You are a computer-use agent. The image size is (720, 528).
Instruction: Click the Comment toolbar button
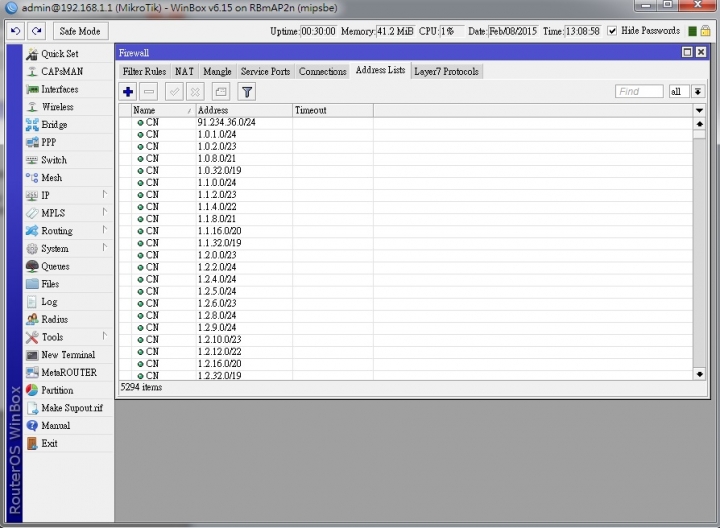coord(221,92)
